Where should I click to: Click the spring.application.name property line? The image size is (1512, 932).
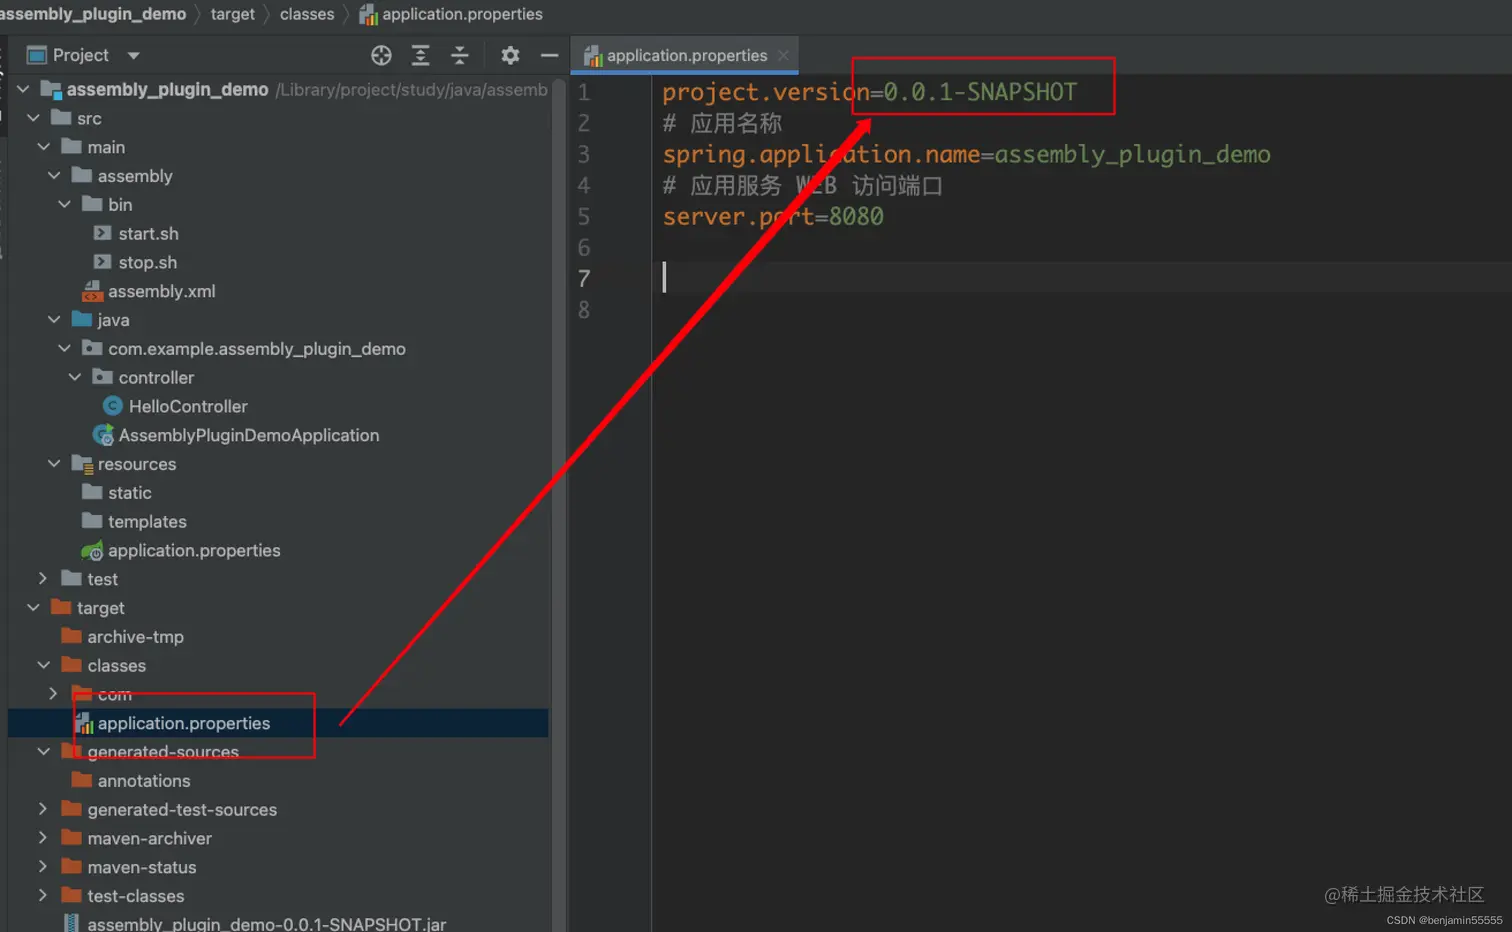pyautogui.click(x=966, y=154)
